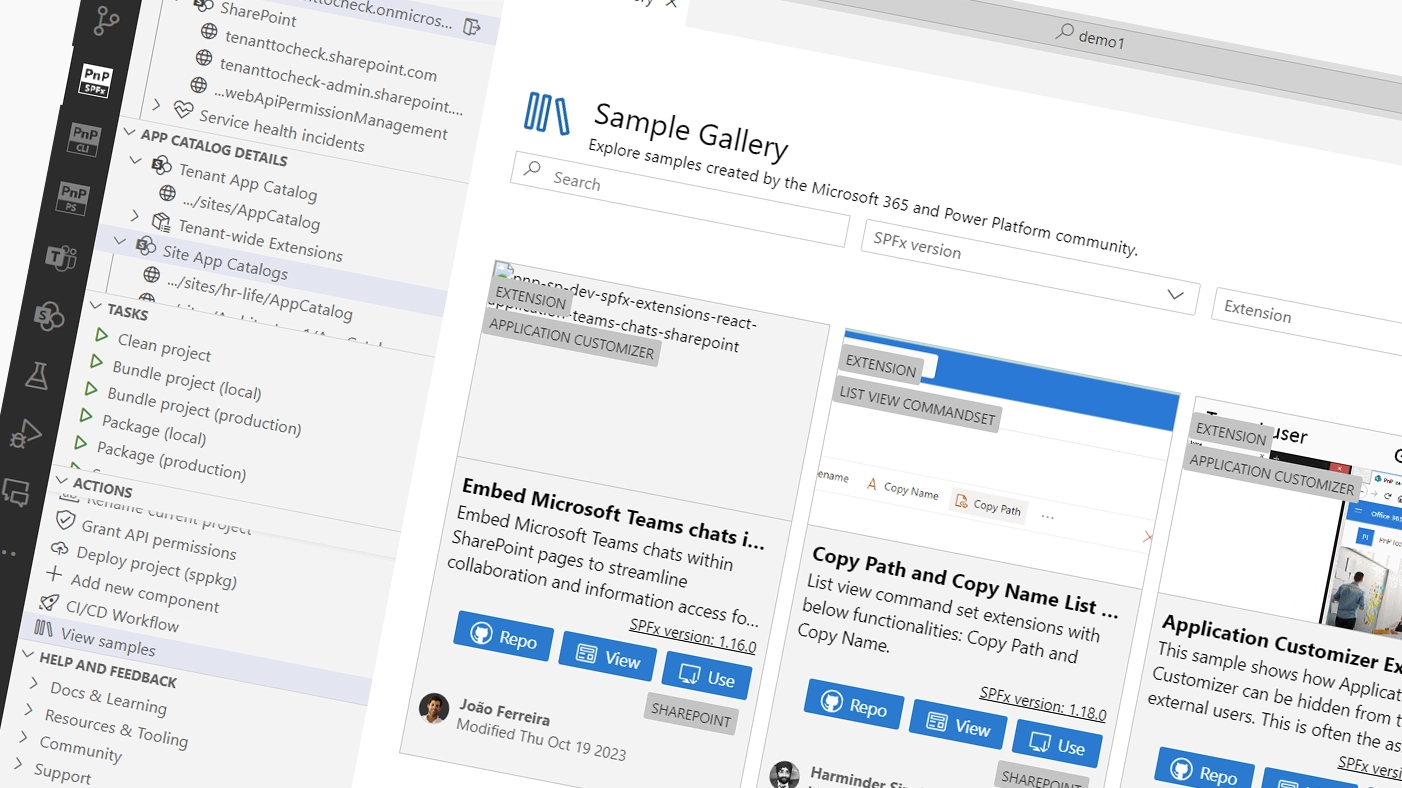Click the Teams Toolkit activity bar icon

(x=62, y=258)
